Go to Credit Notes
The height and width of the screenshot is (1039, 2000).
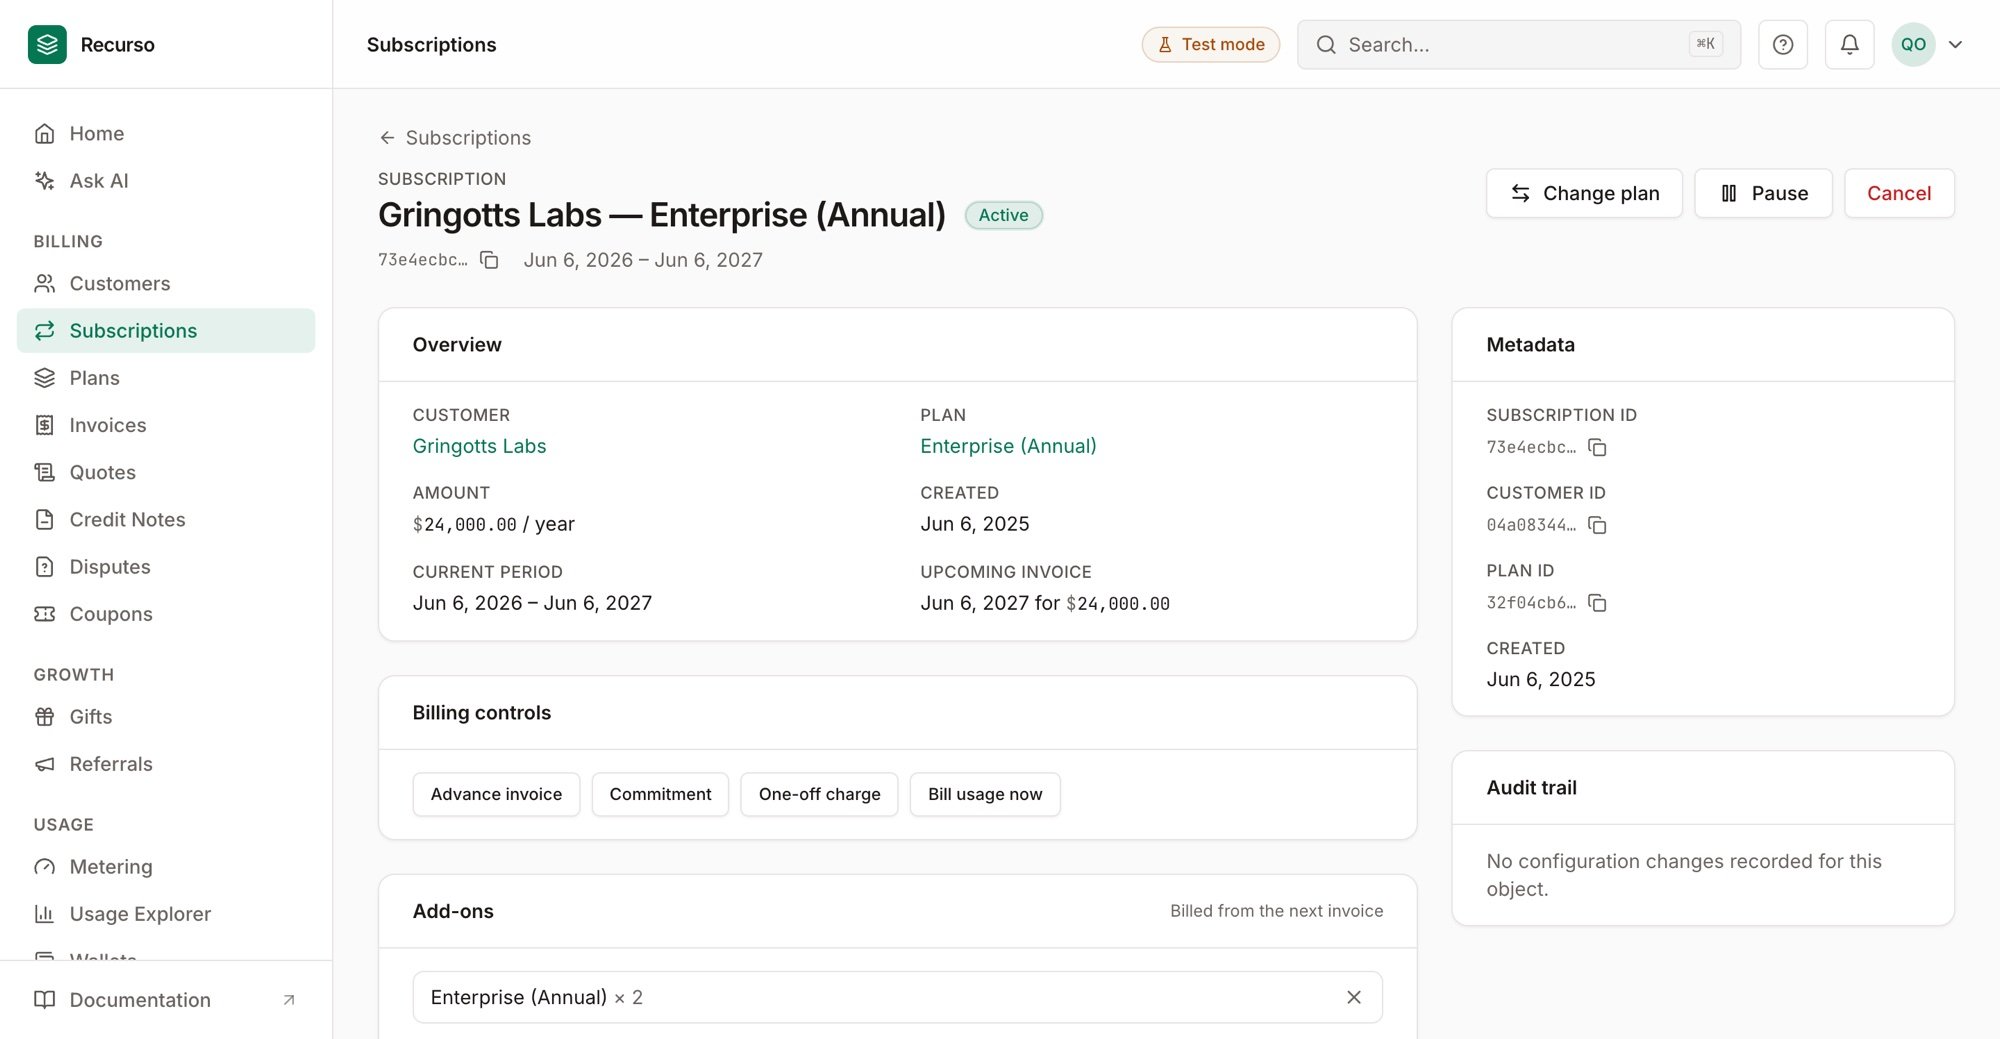(x=166, y=519)
